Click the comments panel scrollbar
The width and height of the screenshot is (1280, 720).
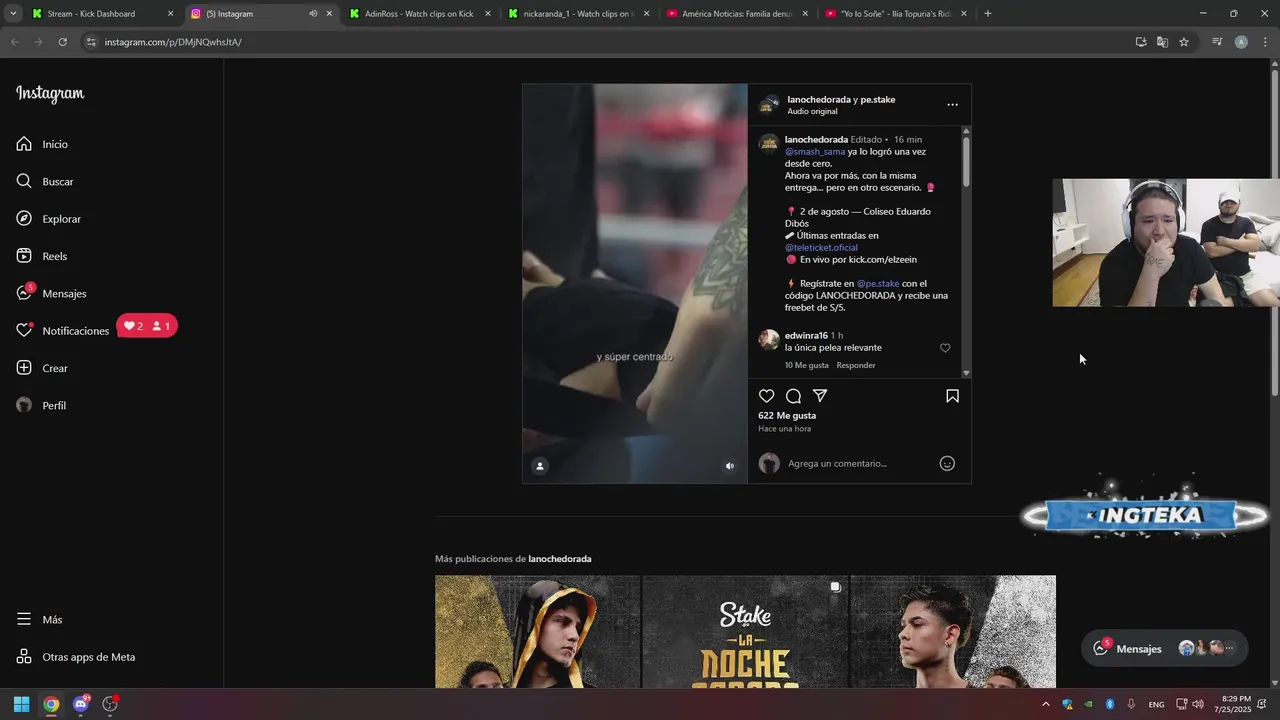(x=966, y=160)
